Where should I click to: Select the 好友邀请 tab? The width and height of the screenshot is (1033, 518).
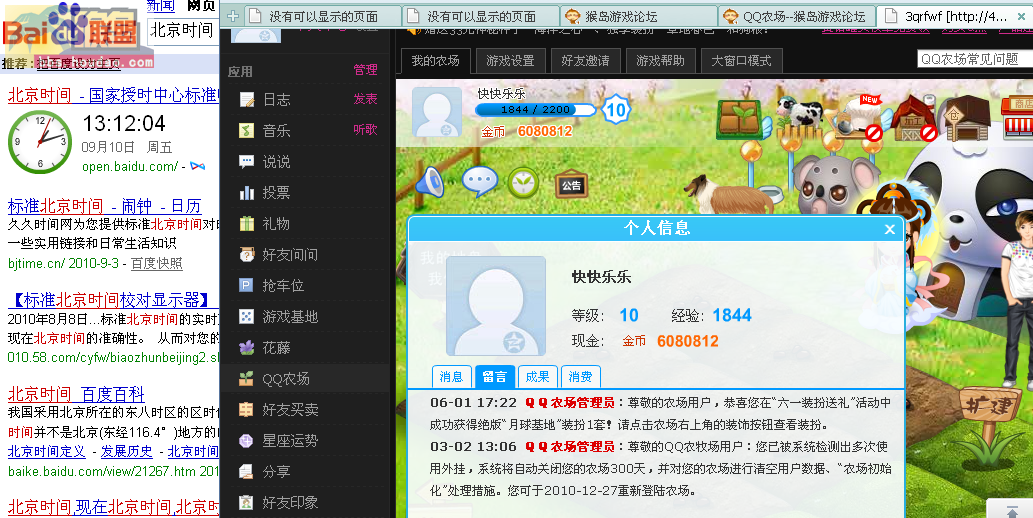click(585, 61)
